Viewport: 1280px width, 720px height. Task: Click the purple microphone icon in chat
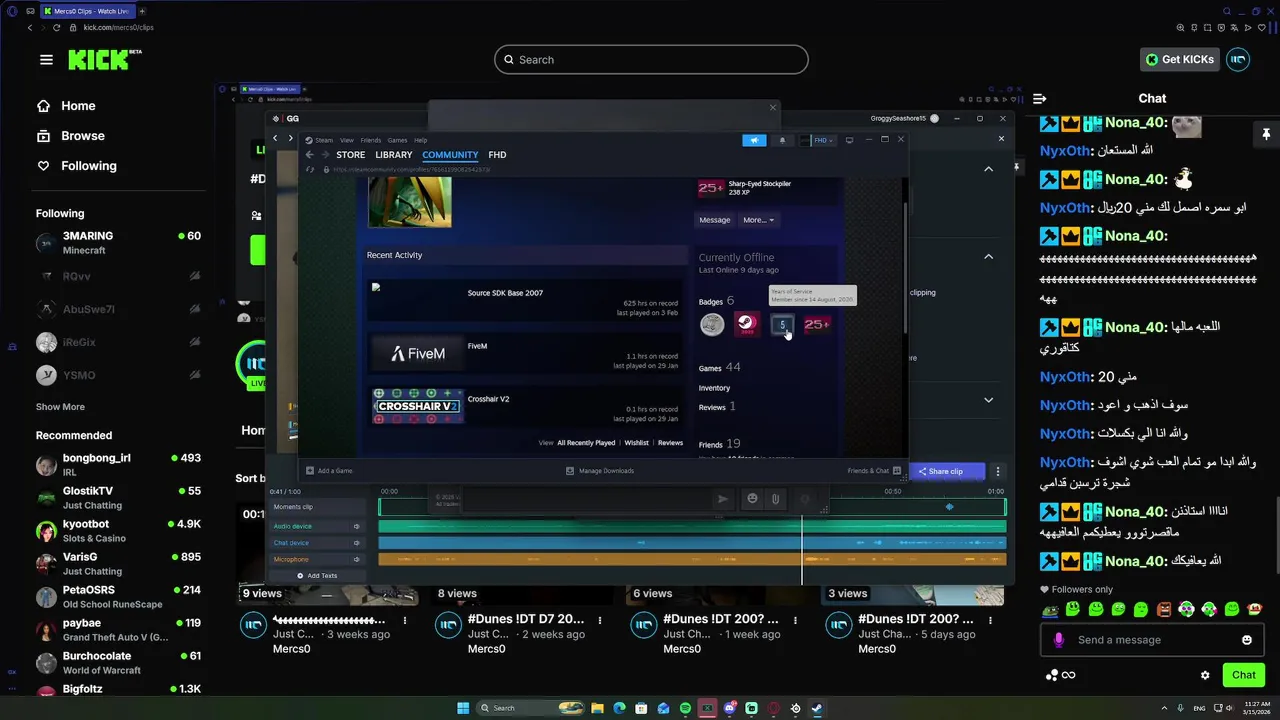pos(1059,640)
